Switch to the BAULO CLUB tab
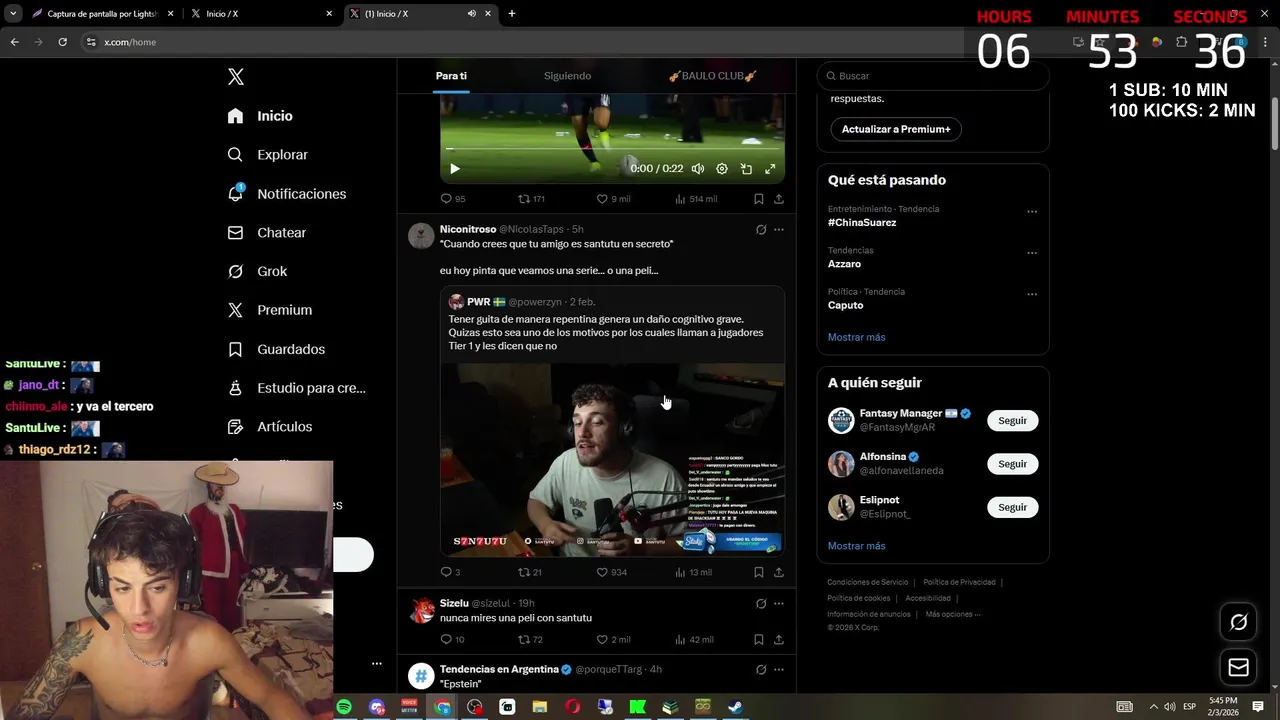This screenshot has height=720, width=1280. click(x=712, y=76)
